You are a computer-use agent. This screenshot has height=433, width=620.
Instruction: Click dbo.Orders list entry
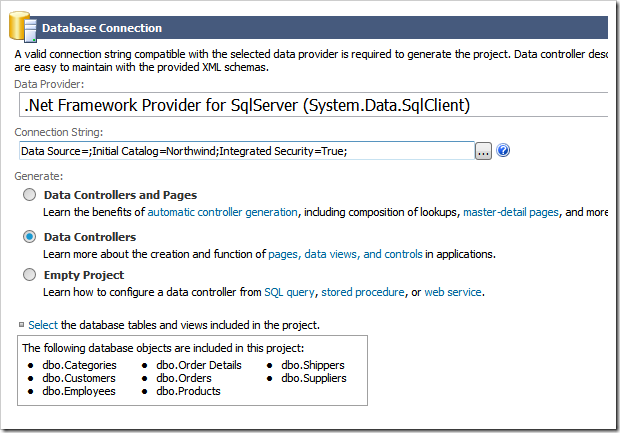[x=183, y=378]
